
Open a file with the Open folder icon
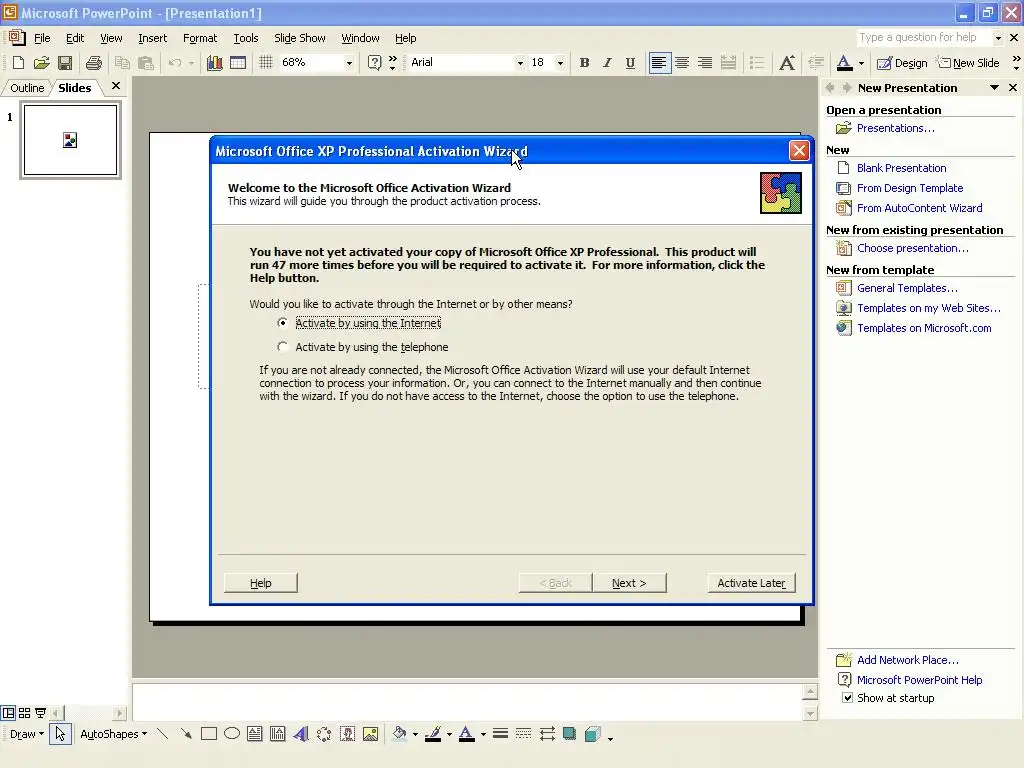coord(42,63)
